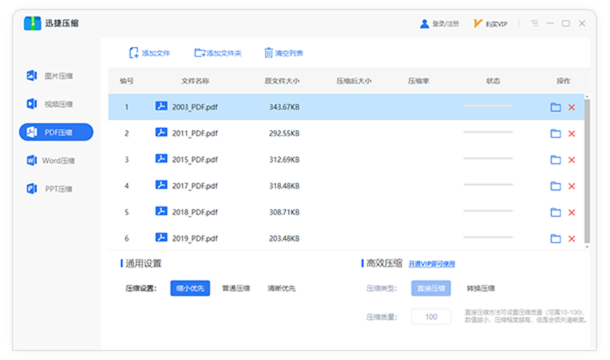Select the 普通压缩 compression option
The image size is (610, 360).
[236, 288]
